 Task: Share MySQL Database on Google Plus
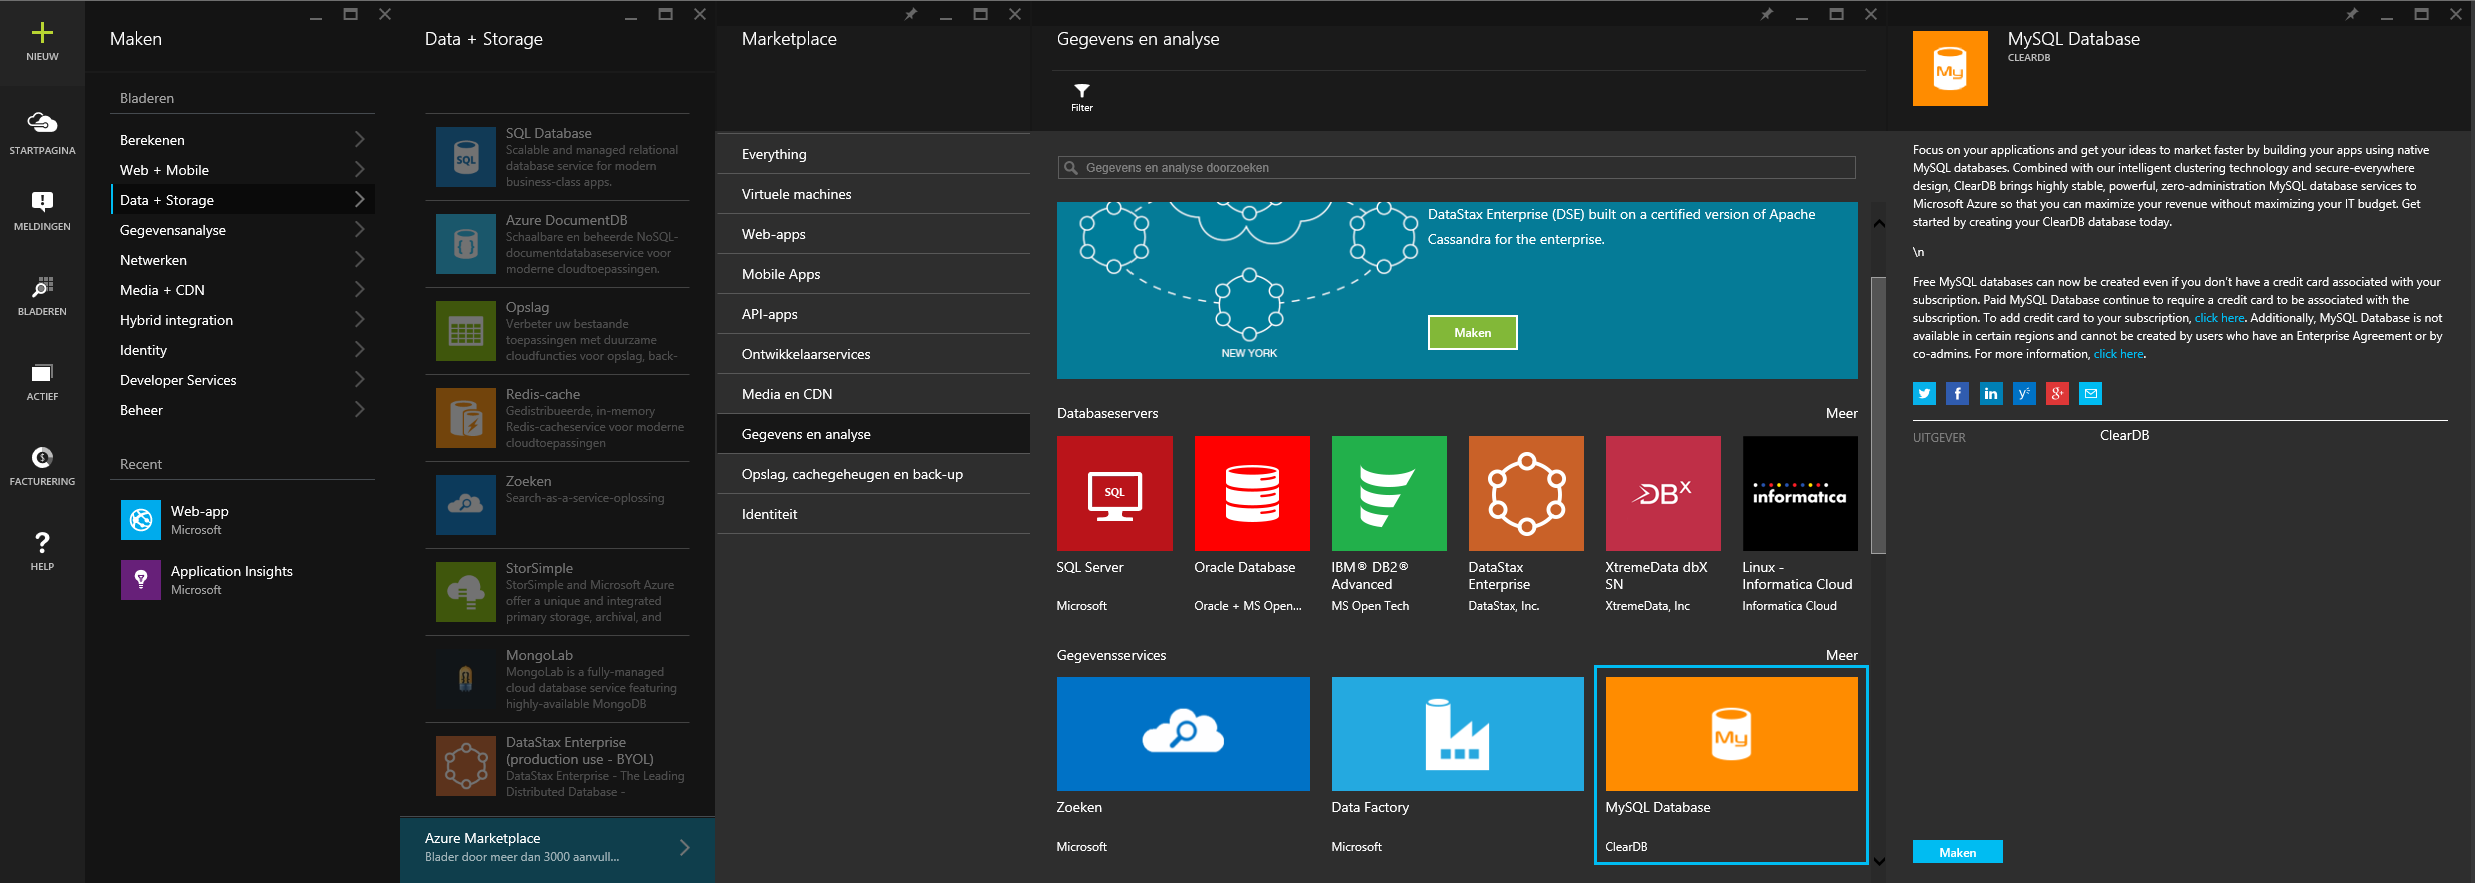(2057, 394)
